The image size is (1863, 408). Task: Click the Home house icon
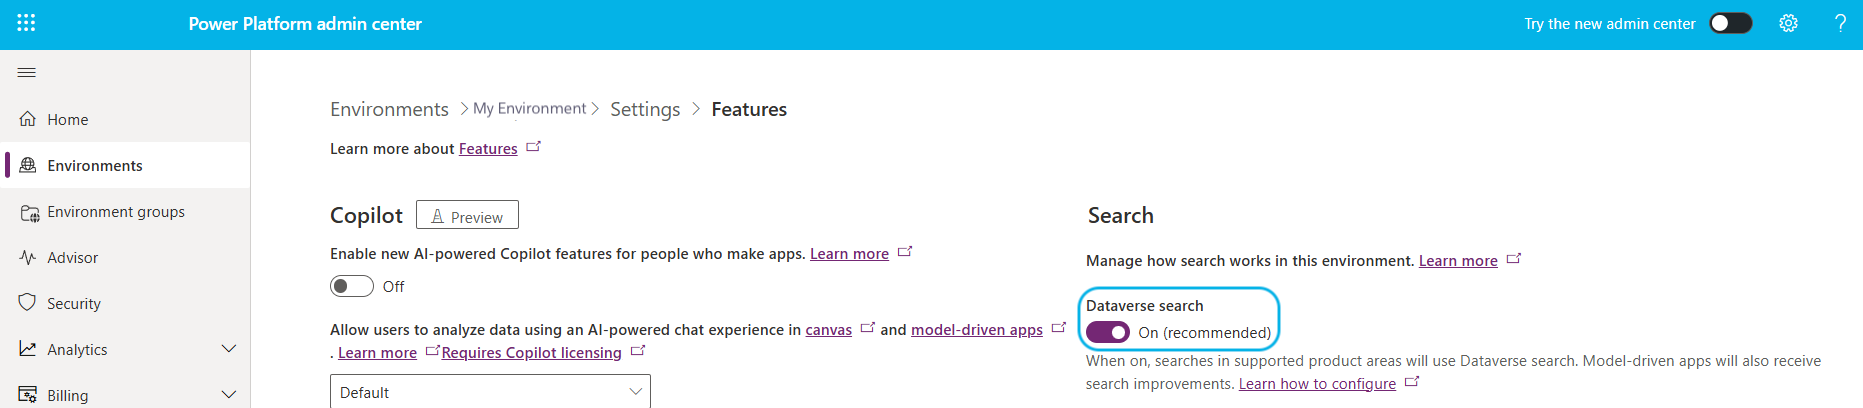pos(28,119)
